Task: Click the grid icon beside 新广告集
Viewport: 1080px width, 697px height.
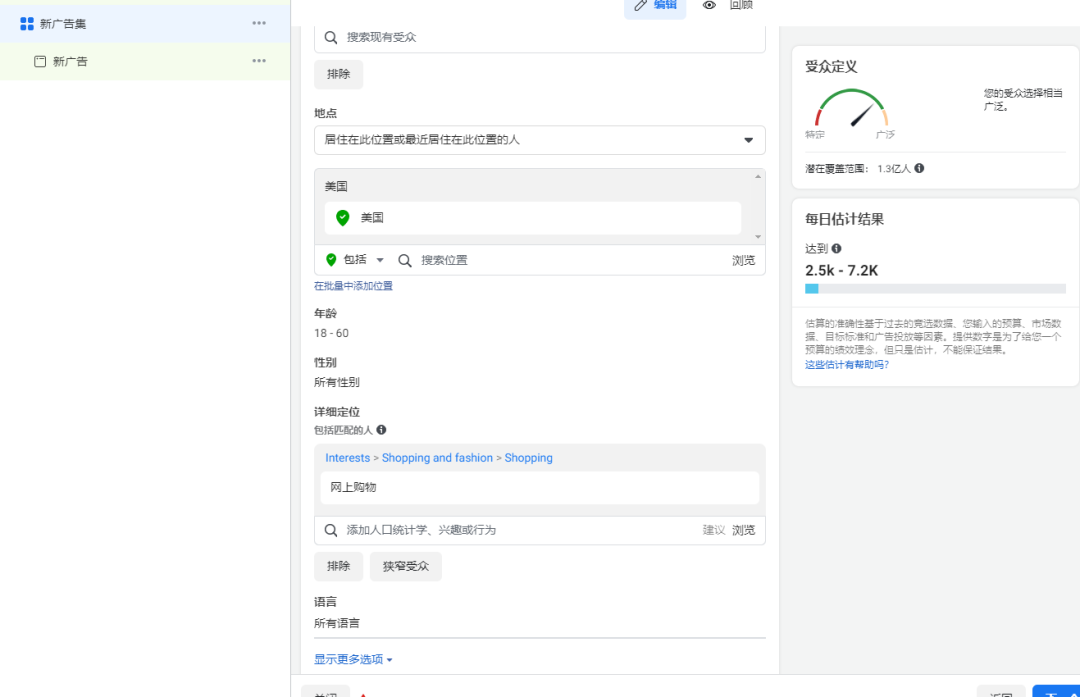Action: [26, 22]
